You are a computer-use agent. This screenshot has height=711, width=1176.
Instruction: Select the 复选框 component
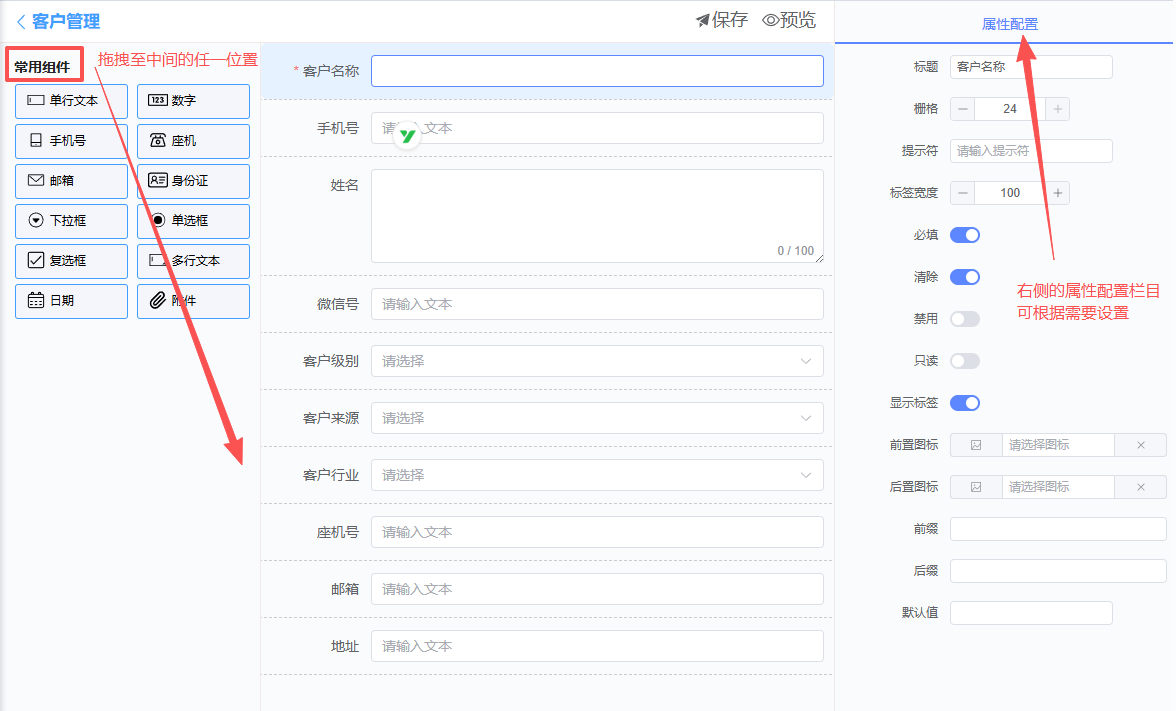click(71, 260)
